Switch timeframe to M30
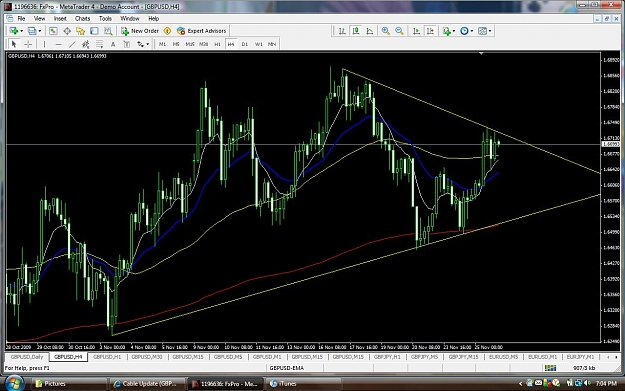Viewport: 625px width, 391px height. pos(204,44)
